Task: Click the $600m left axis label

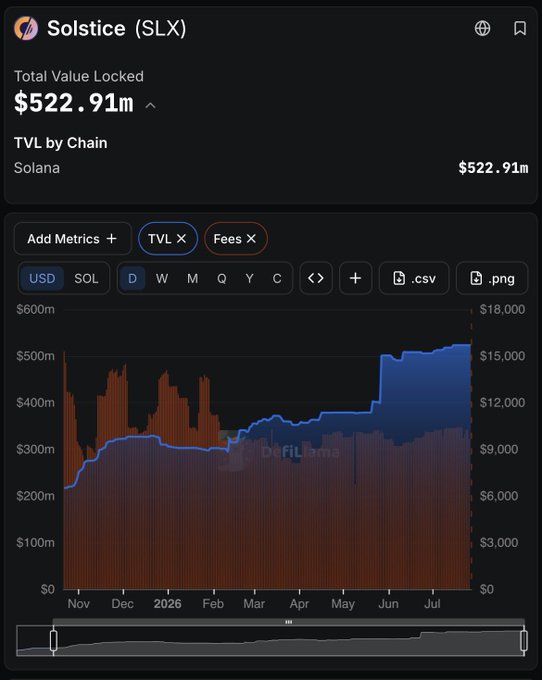Action: [x=36, y=309]
